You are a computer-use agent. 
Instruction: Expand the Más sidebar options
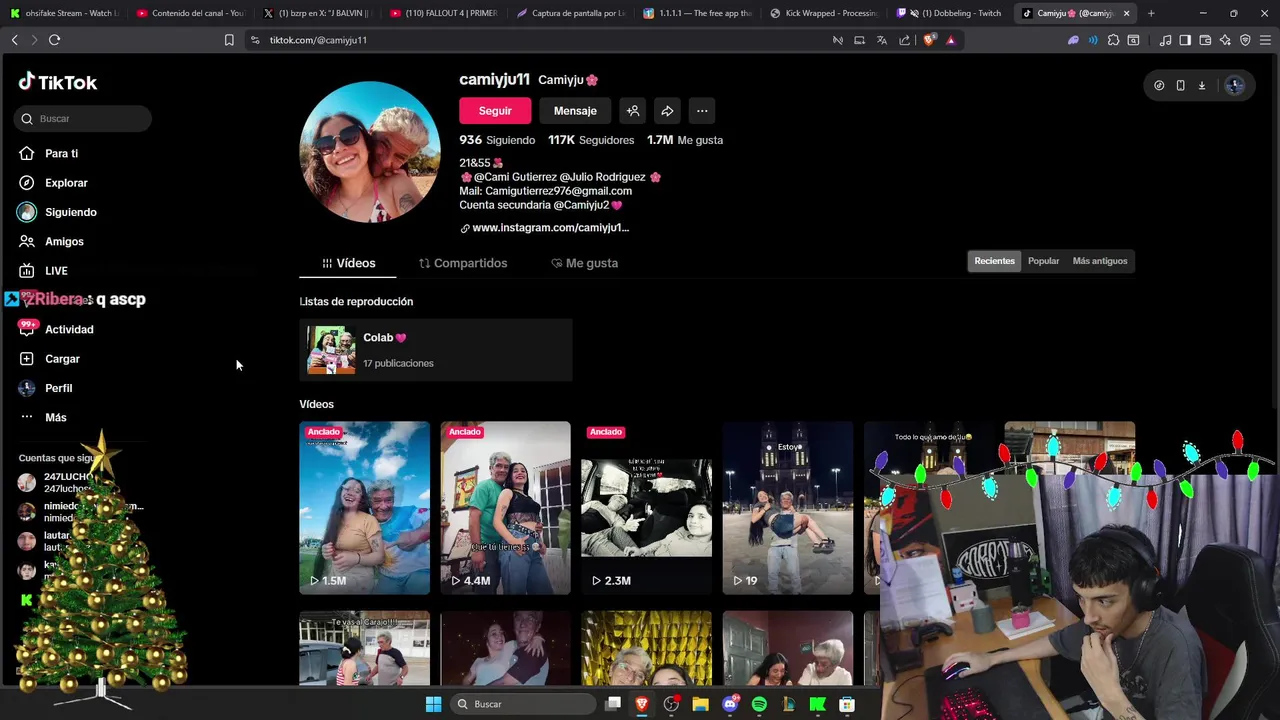coord(43,417)
